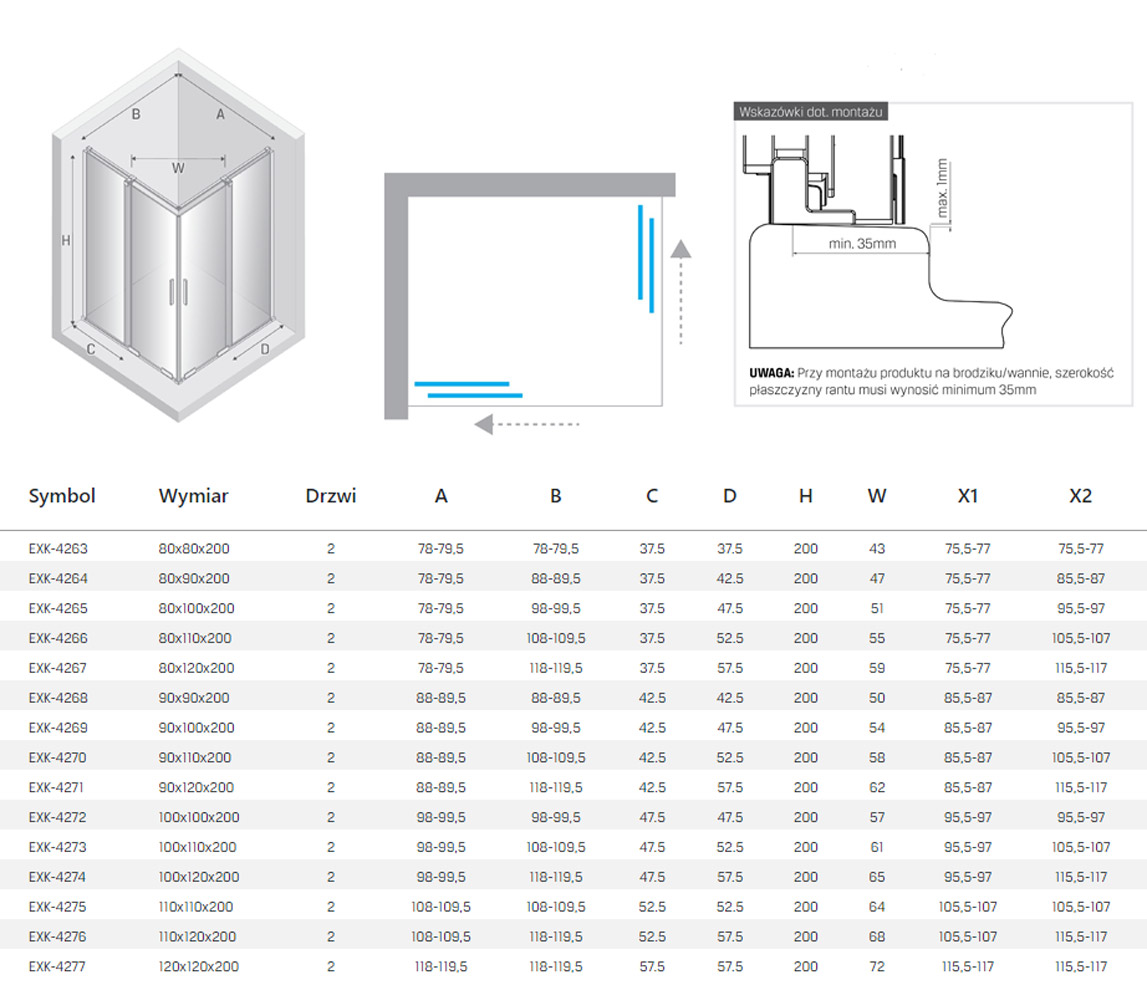
Task: Click the Symbol column header
Action: point(62,496)
